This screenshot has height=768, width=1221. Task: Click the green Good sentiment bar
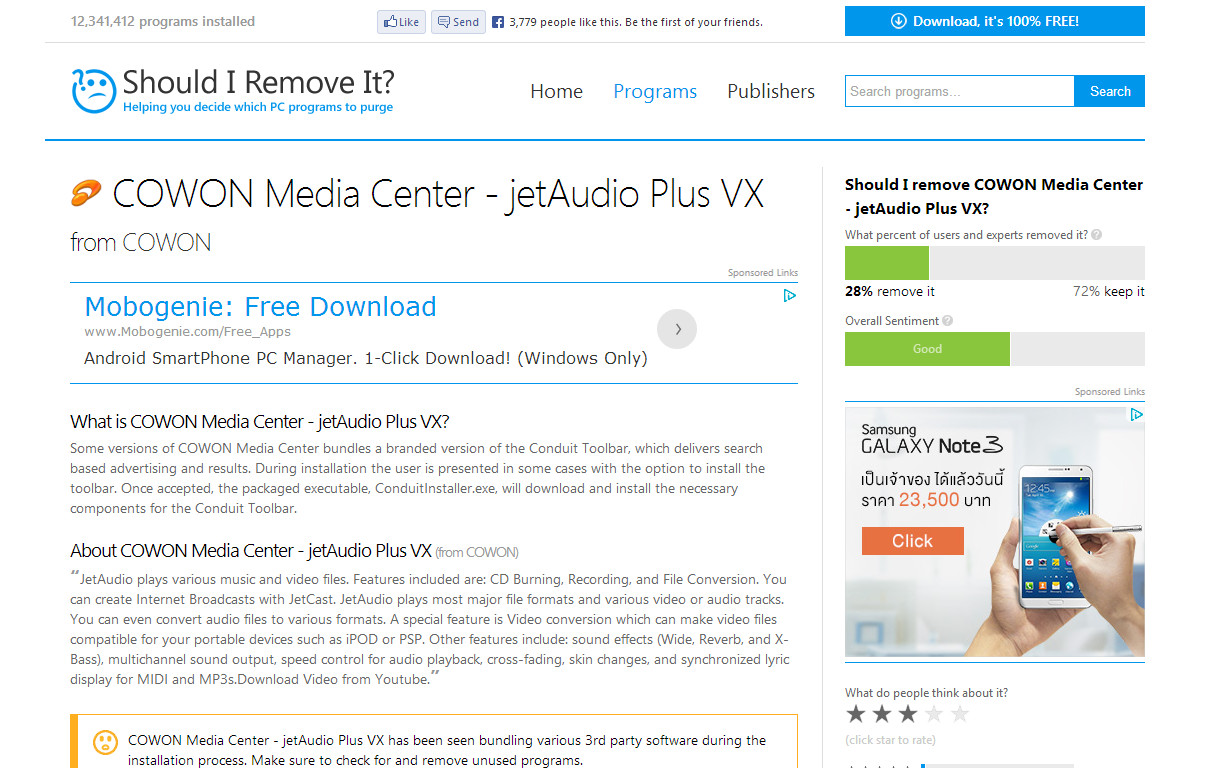[x=927, y=349]
